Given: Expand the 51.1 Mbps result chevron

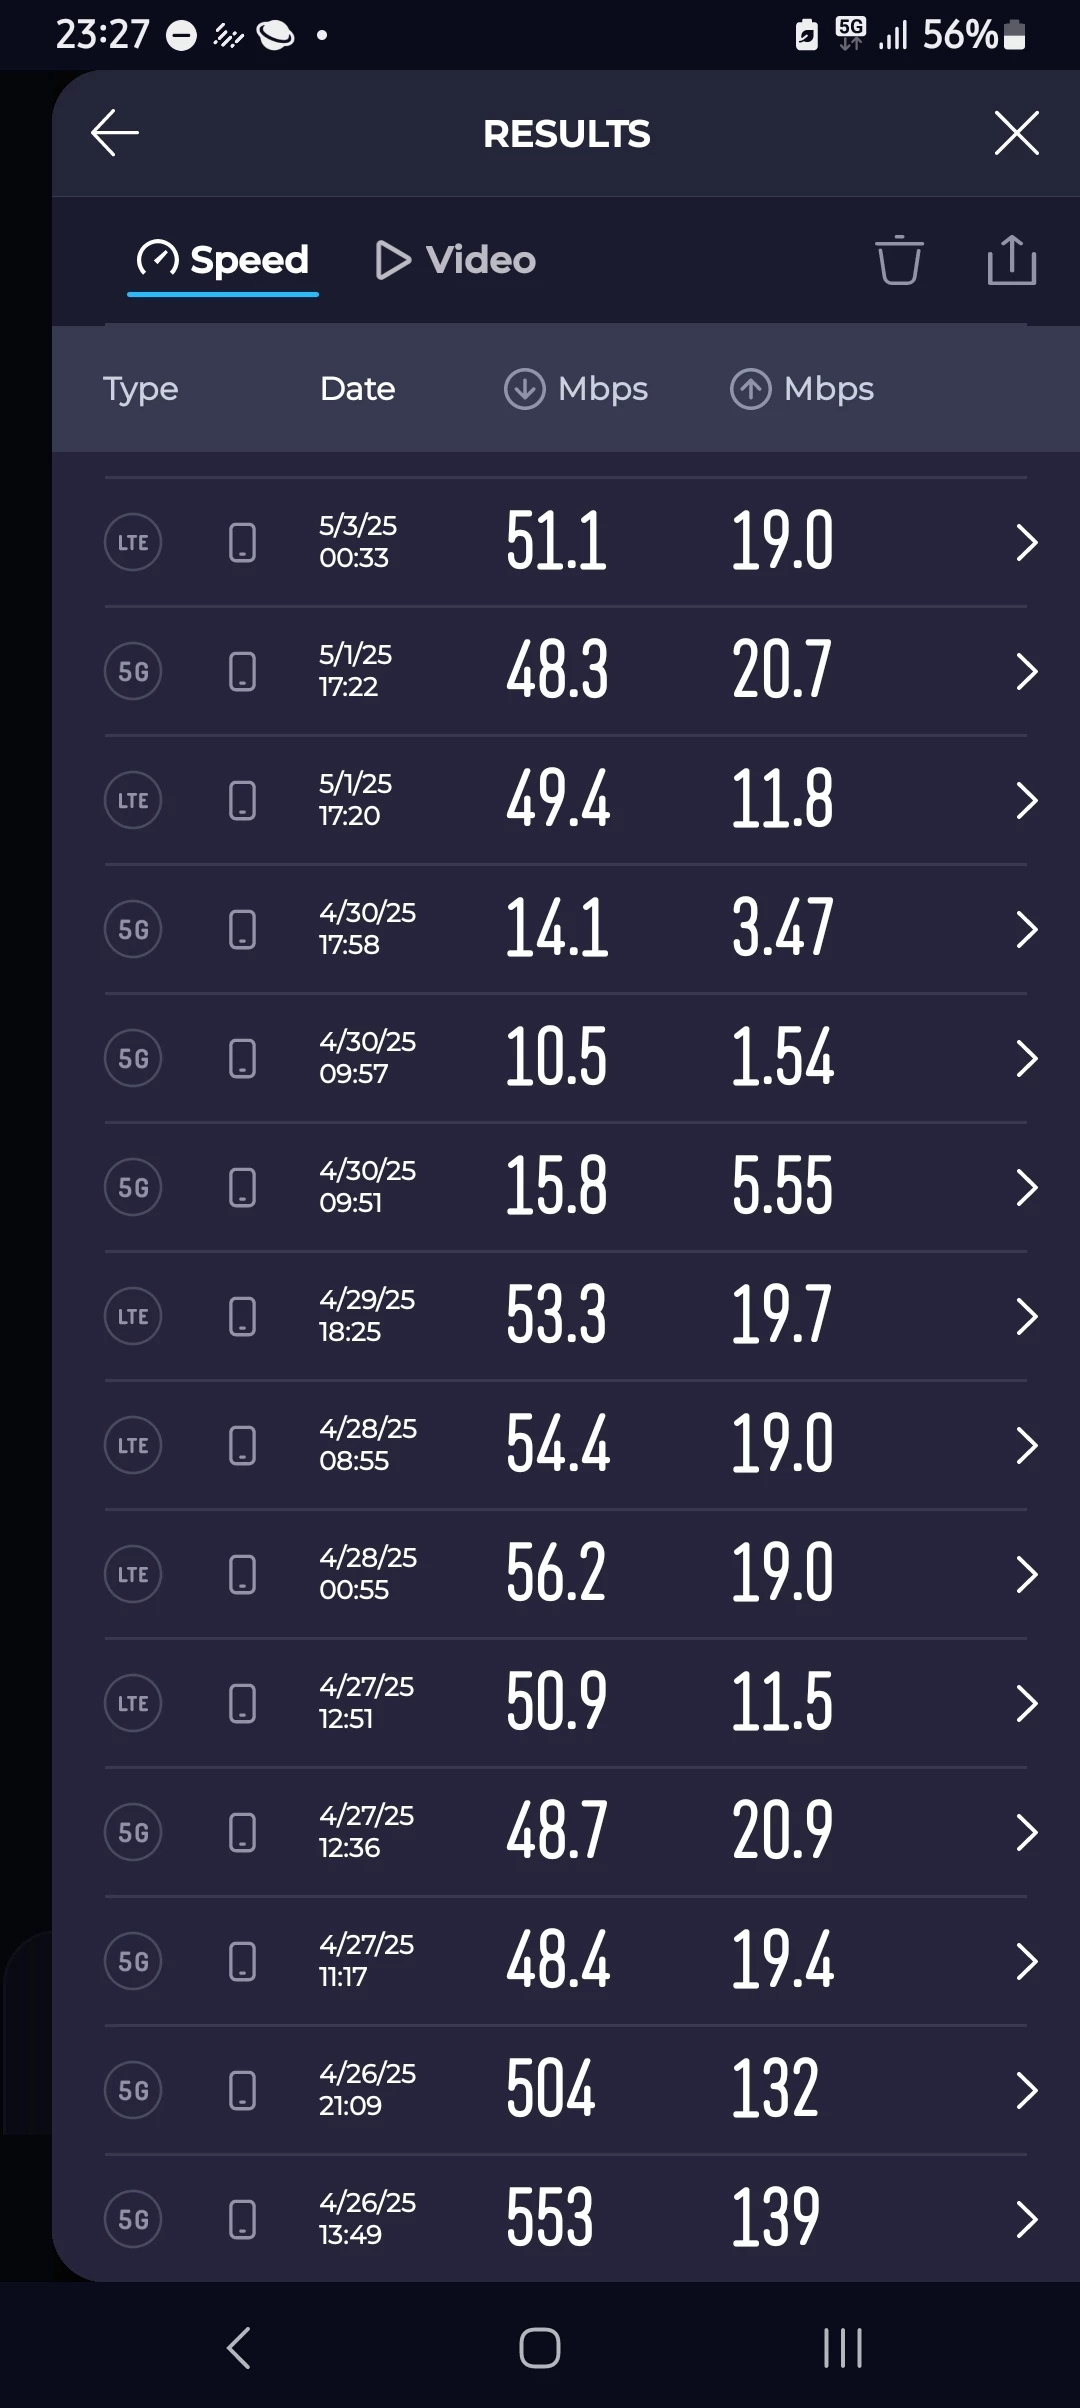Looking at the screenshot, I should 1026,542.
